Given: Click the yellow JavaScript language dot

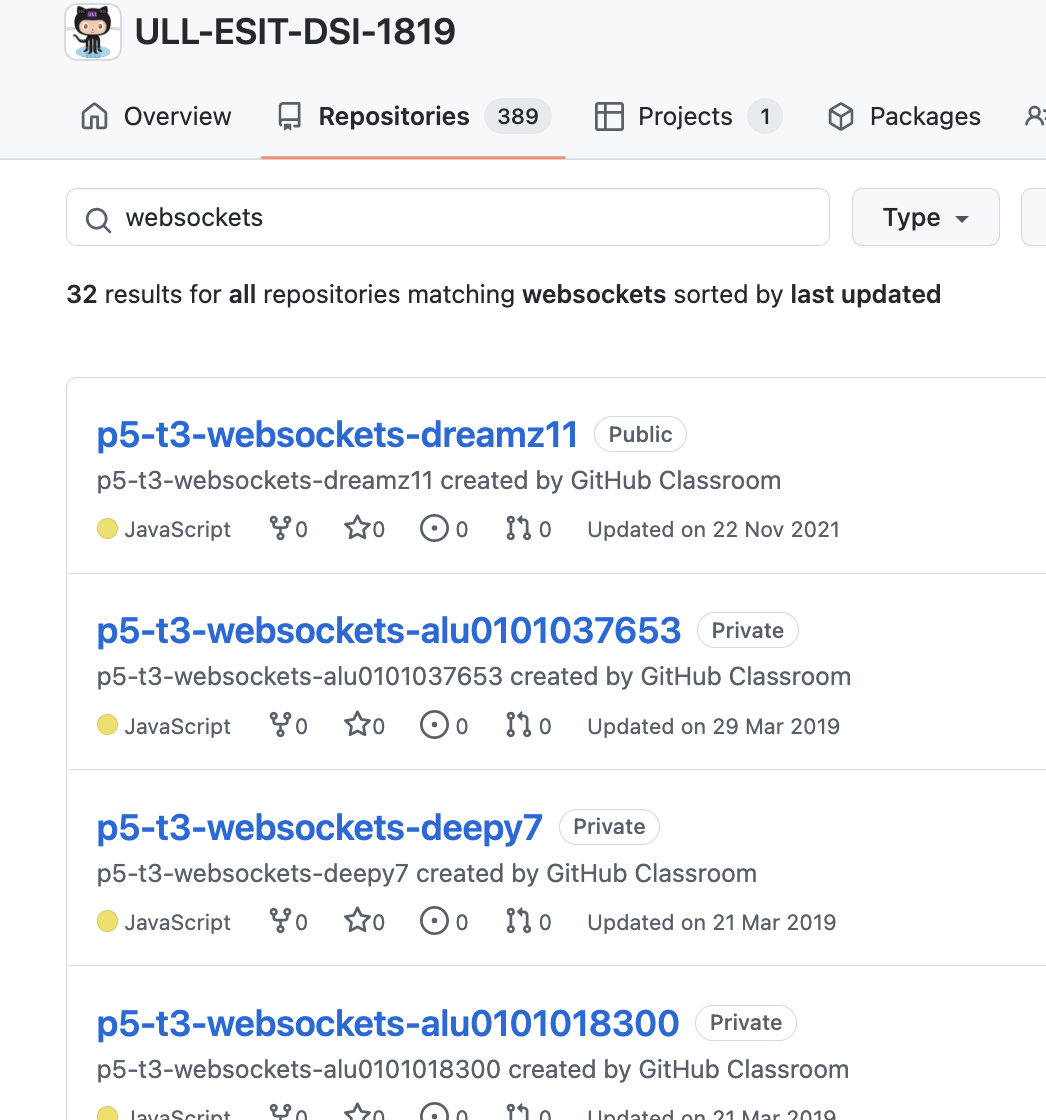Looking at the screenshot, I should tap(107, 528).
